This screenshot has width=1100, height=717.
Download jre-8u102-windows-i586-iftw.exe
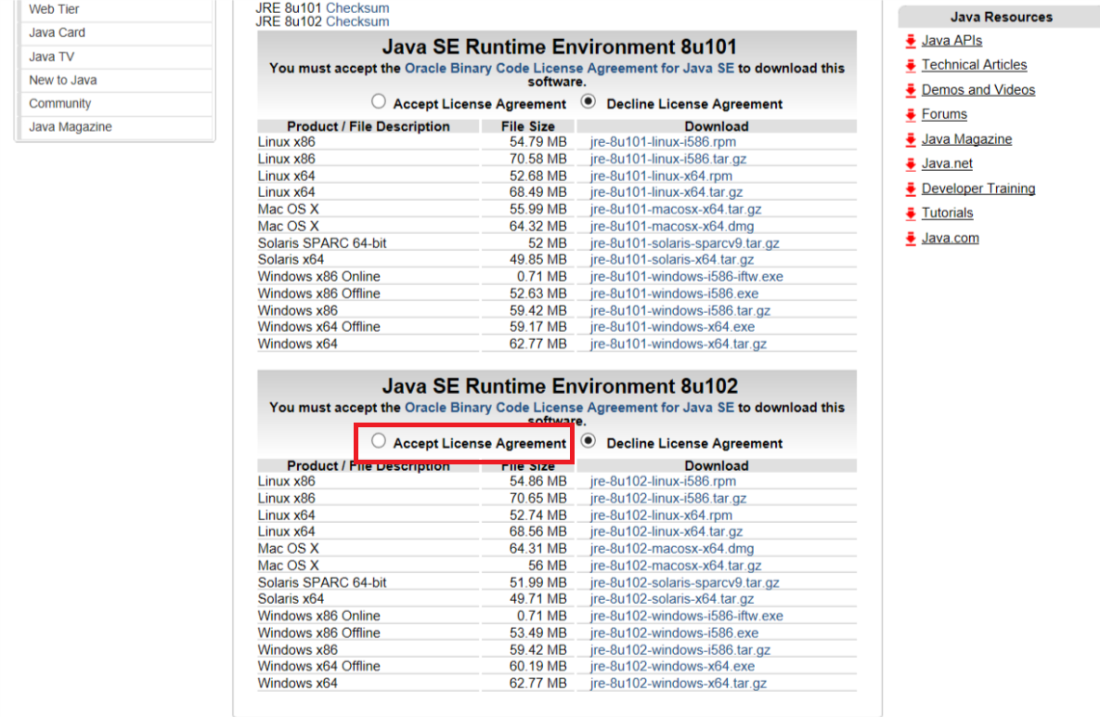[687, 616]
